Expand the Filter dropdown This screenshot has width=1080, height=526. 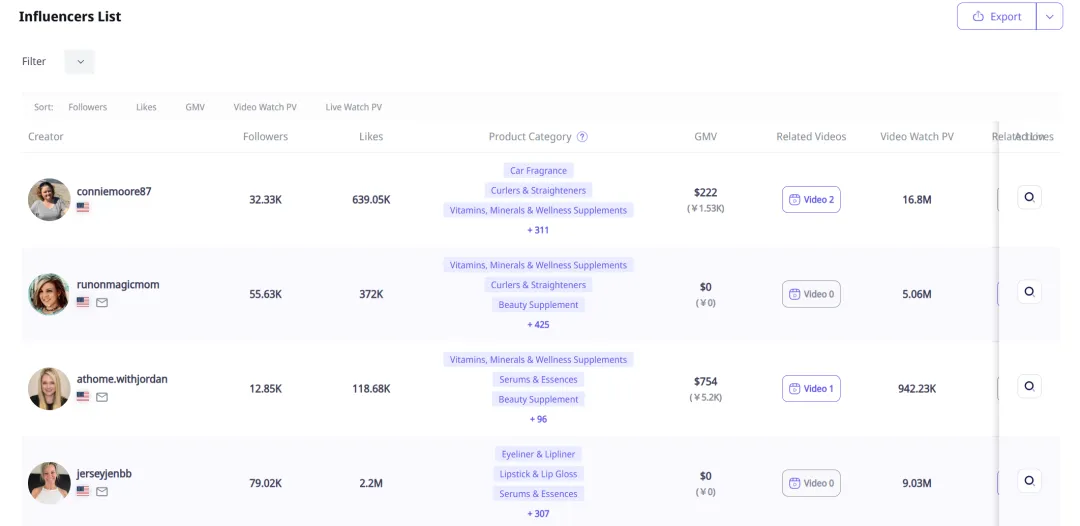(80, 62)
